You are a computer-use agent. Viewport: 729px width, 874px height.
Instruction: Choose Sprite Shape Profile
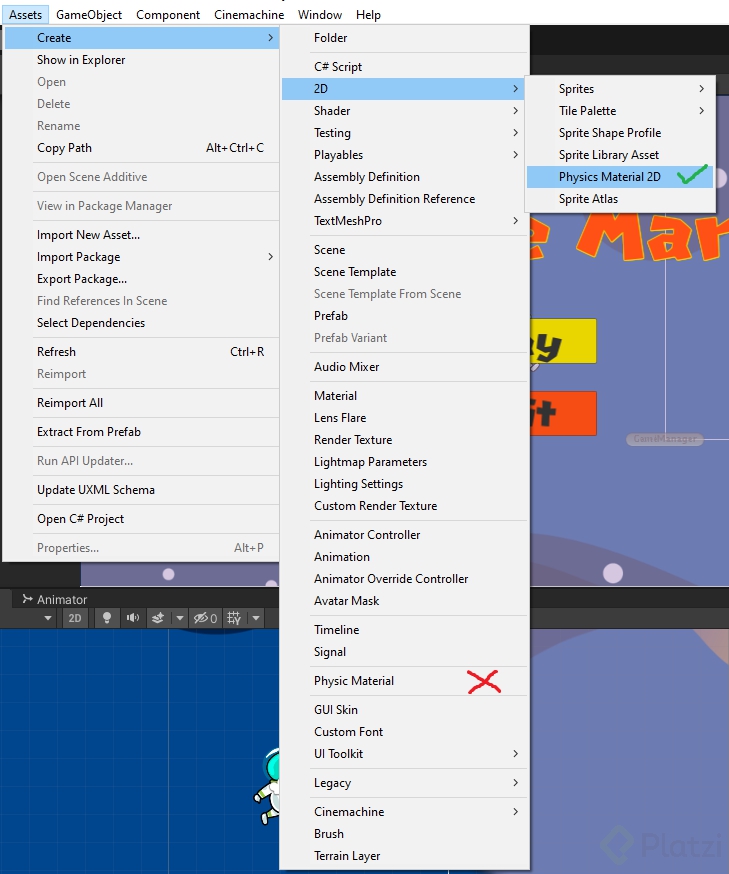[x=620, y=133]
